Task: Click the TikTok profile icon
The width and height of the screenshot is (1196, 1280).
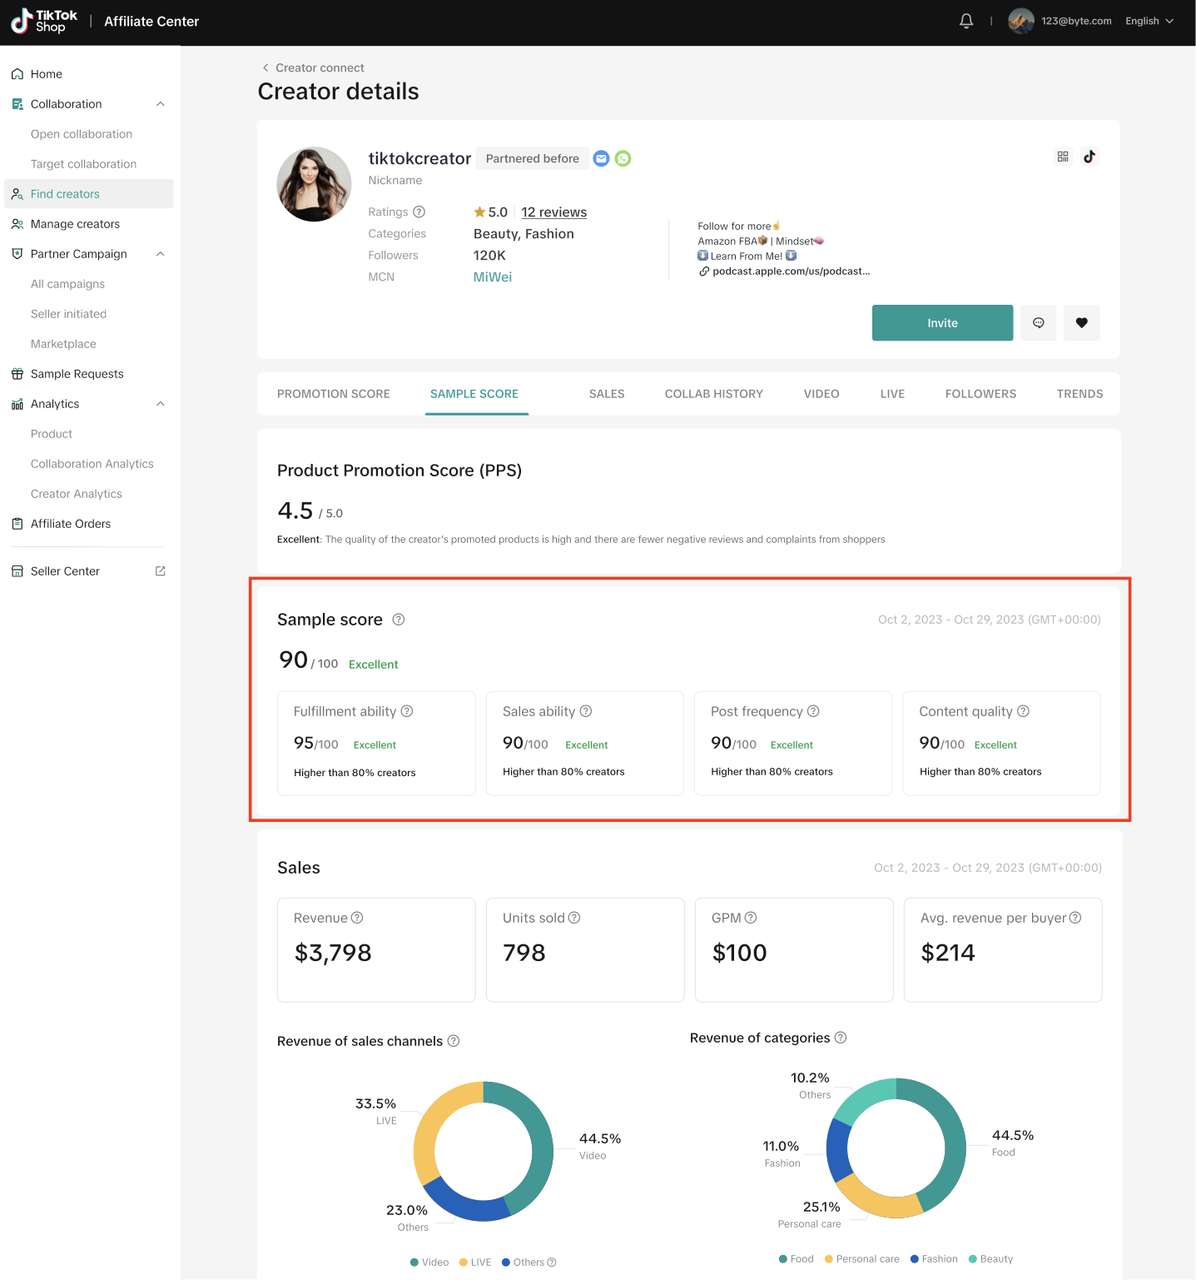Action: tap(1089, 157)
